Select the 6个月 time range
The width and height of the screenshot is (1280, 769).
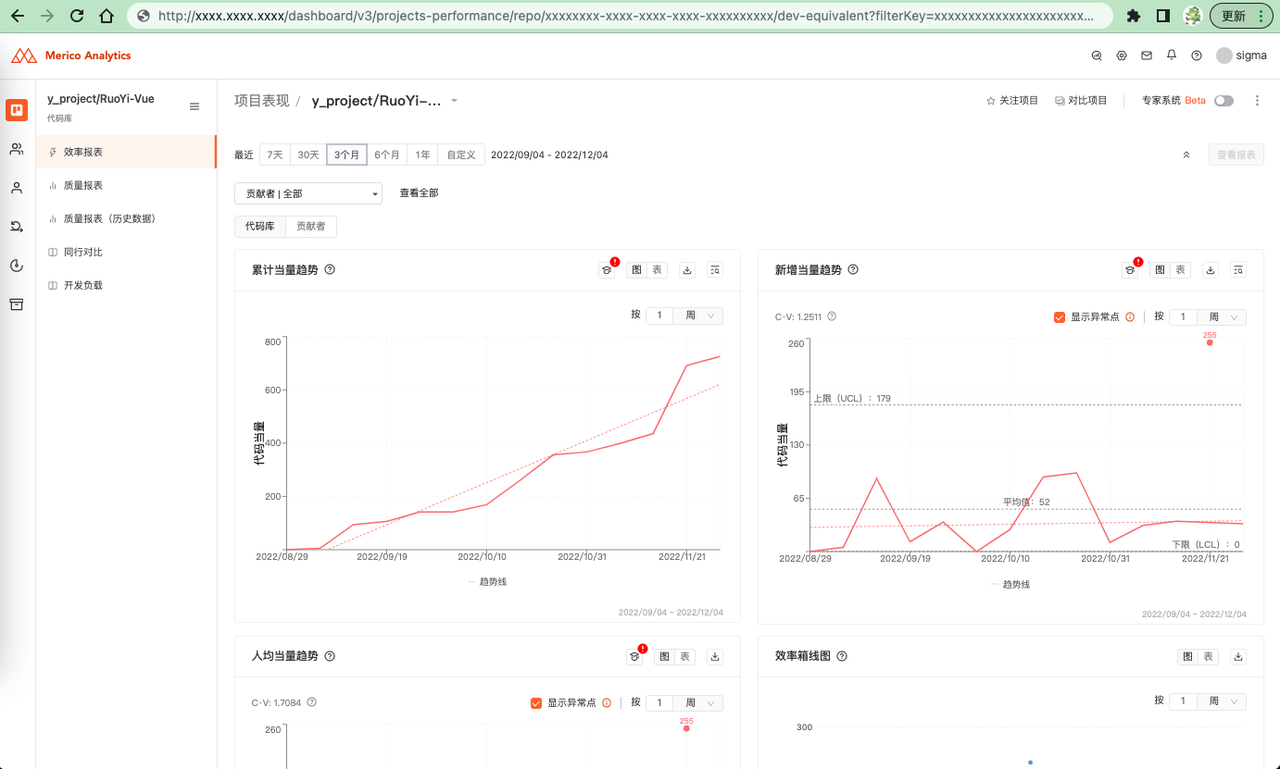pos(387,155)
